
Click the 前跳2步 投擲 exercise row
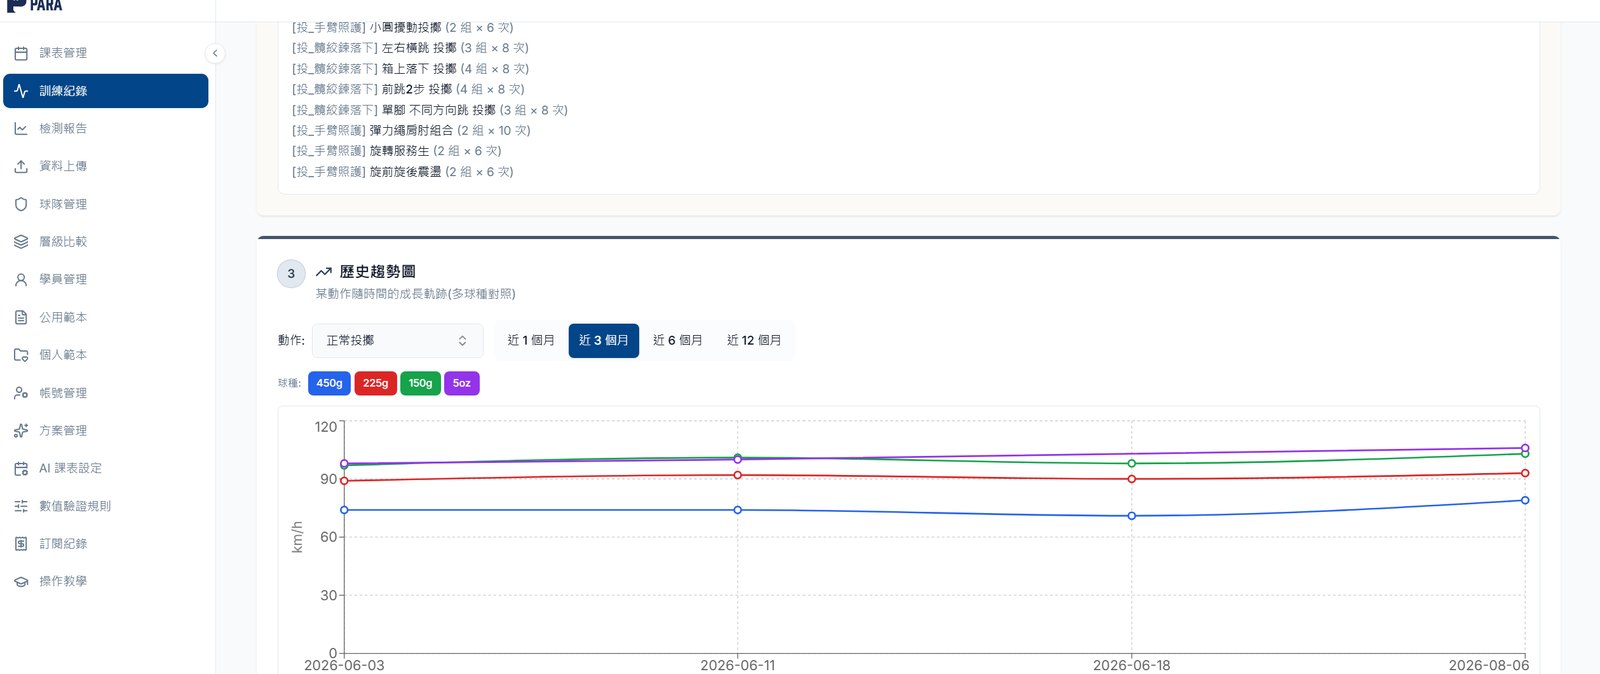point(408,89)
